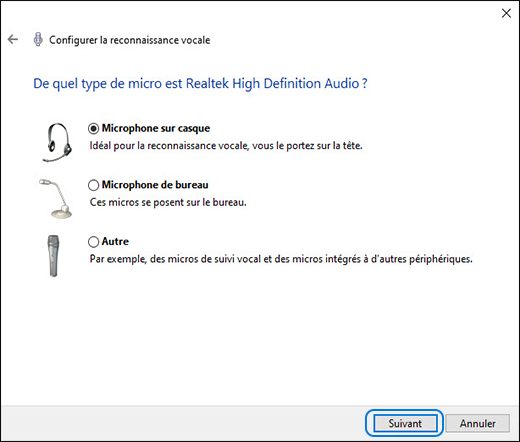Screen dimensions: 520x442
Task: Select Microphone sur casque radio button
Action: click(93, 128)
